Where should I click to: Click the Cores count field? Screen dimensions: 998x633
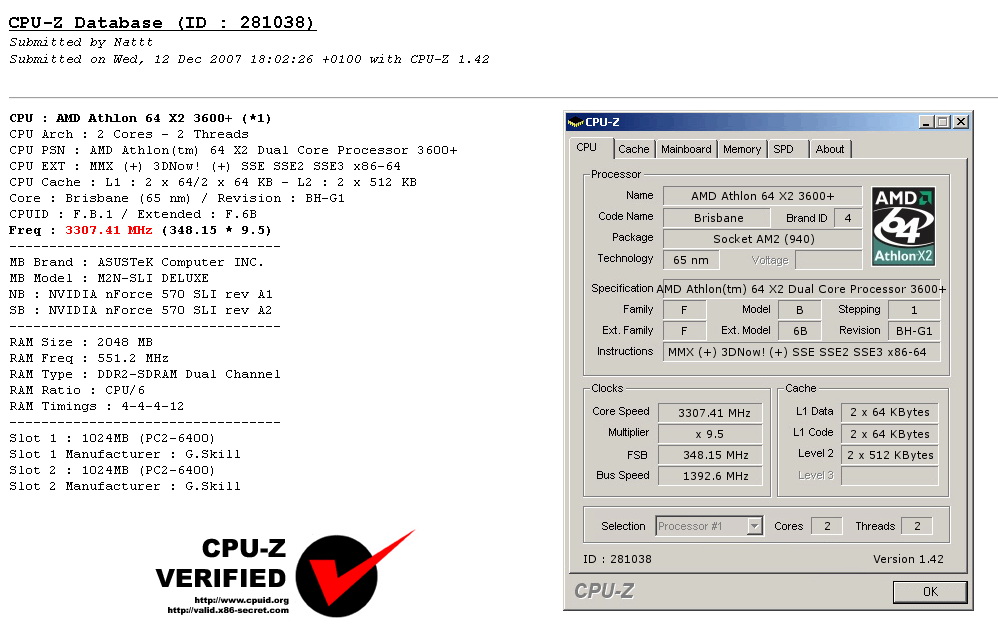(x=827, y=526)
